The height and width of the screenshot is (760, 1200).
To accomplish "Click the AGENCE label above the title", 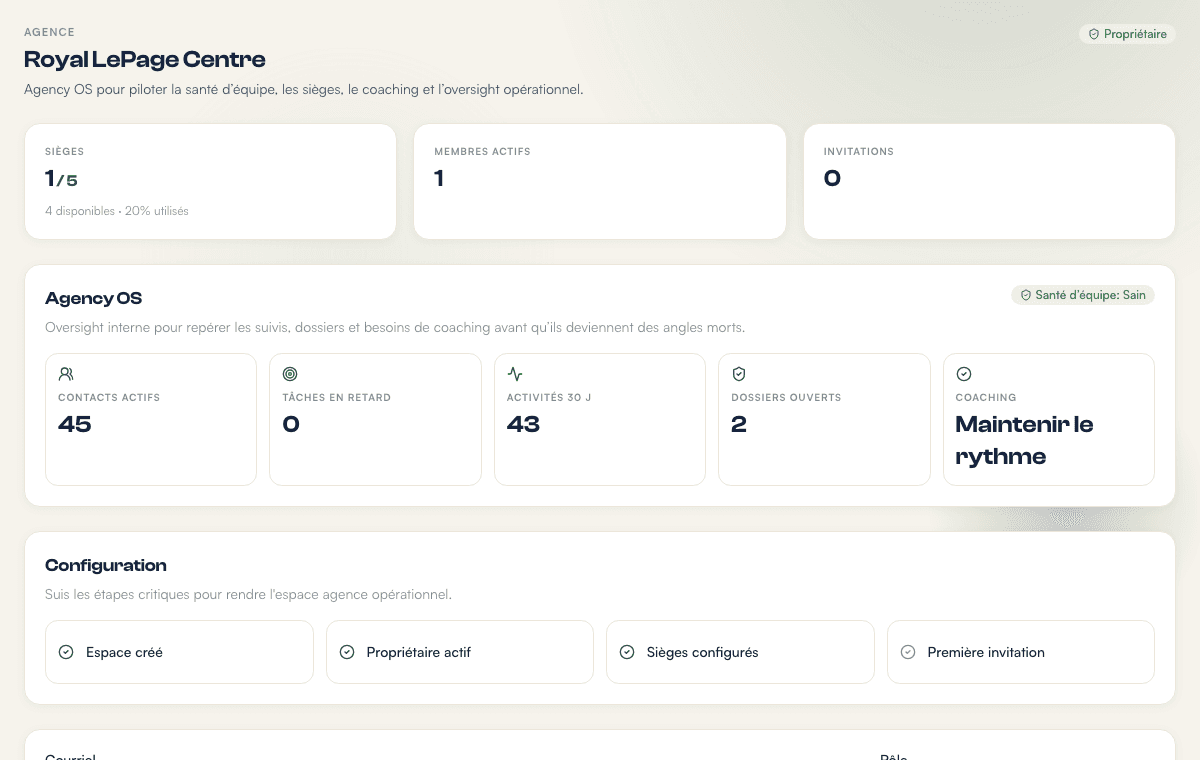I will [49, 32].
